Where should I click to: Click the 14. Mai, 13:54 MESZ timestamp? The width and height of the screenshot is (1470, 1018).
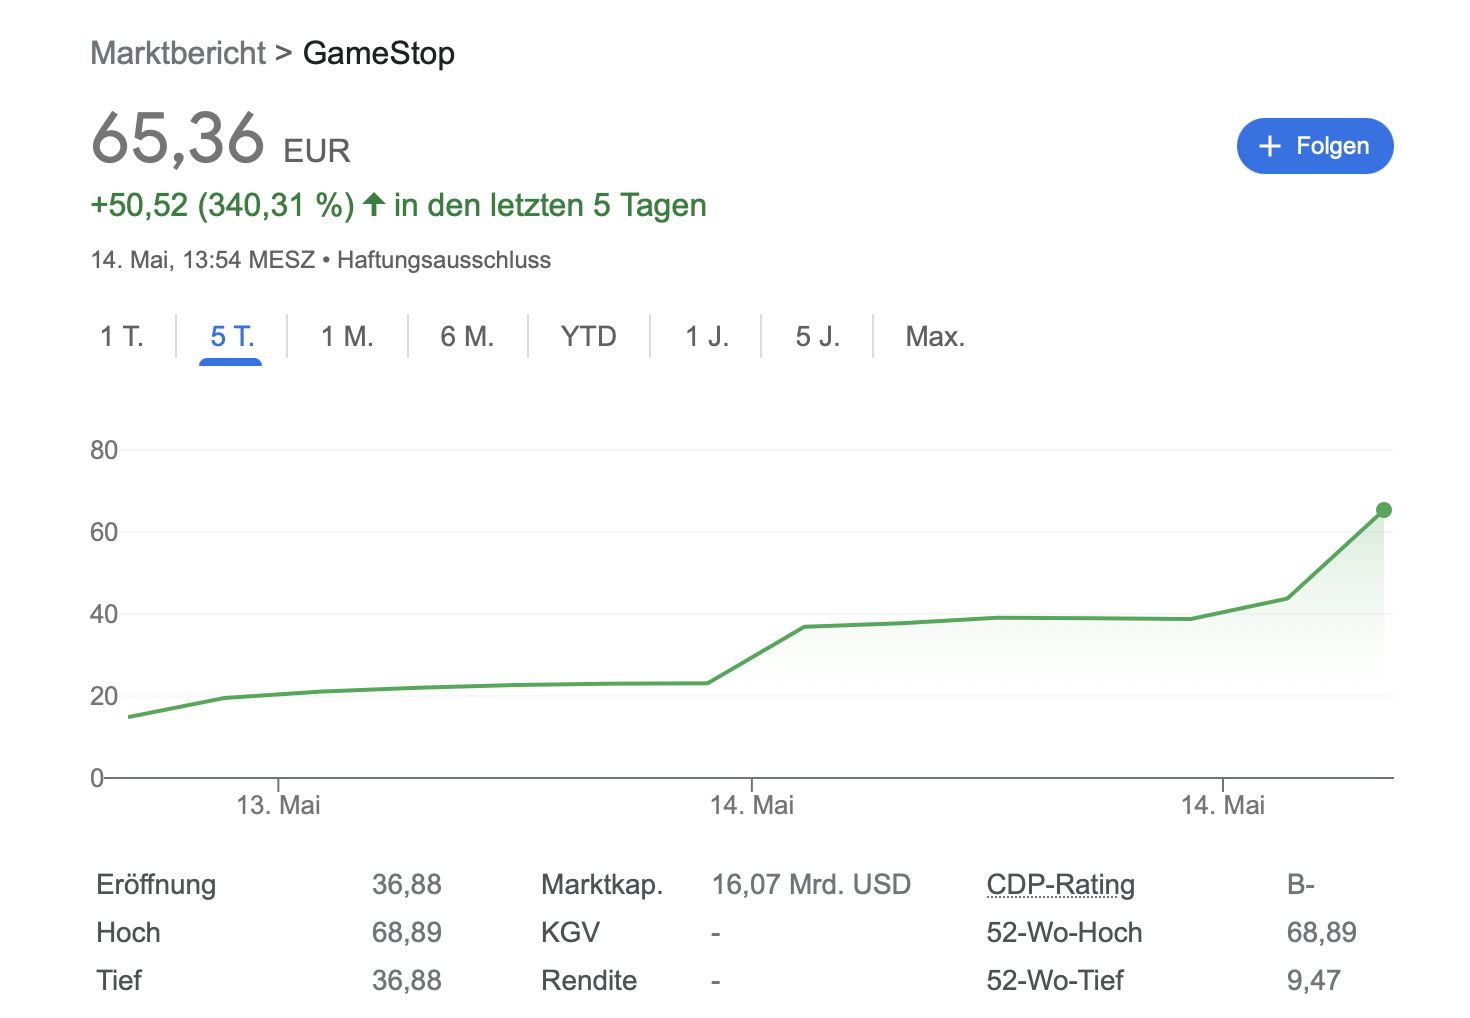pos(203,260)
